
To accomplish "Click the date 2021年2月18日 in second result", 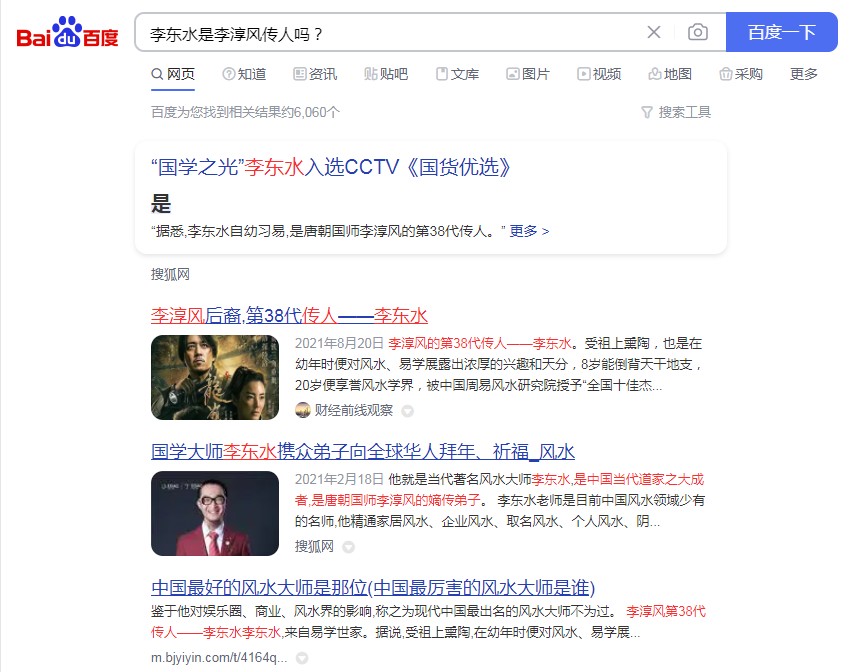I will (339, 479).
